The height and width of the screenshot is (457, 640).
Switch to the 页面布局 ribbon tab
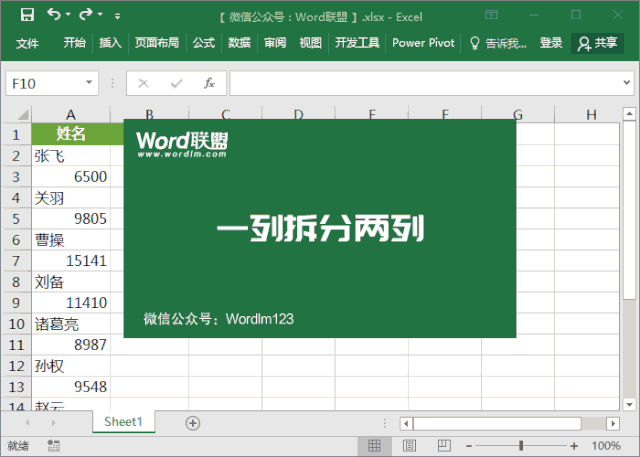coord(157,43)
